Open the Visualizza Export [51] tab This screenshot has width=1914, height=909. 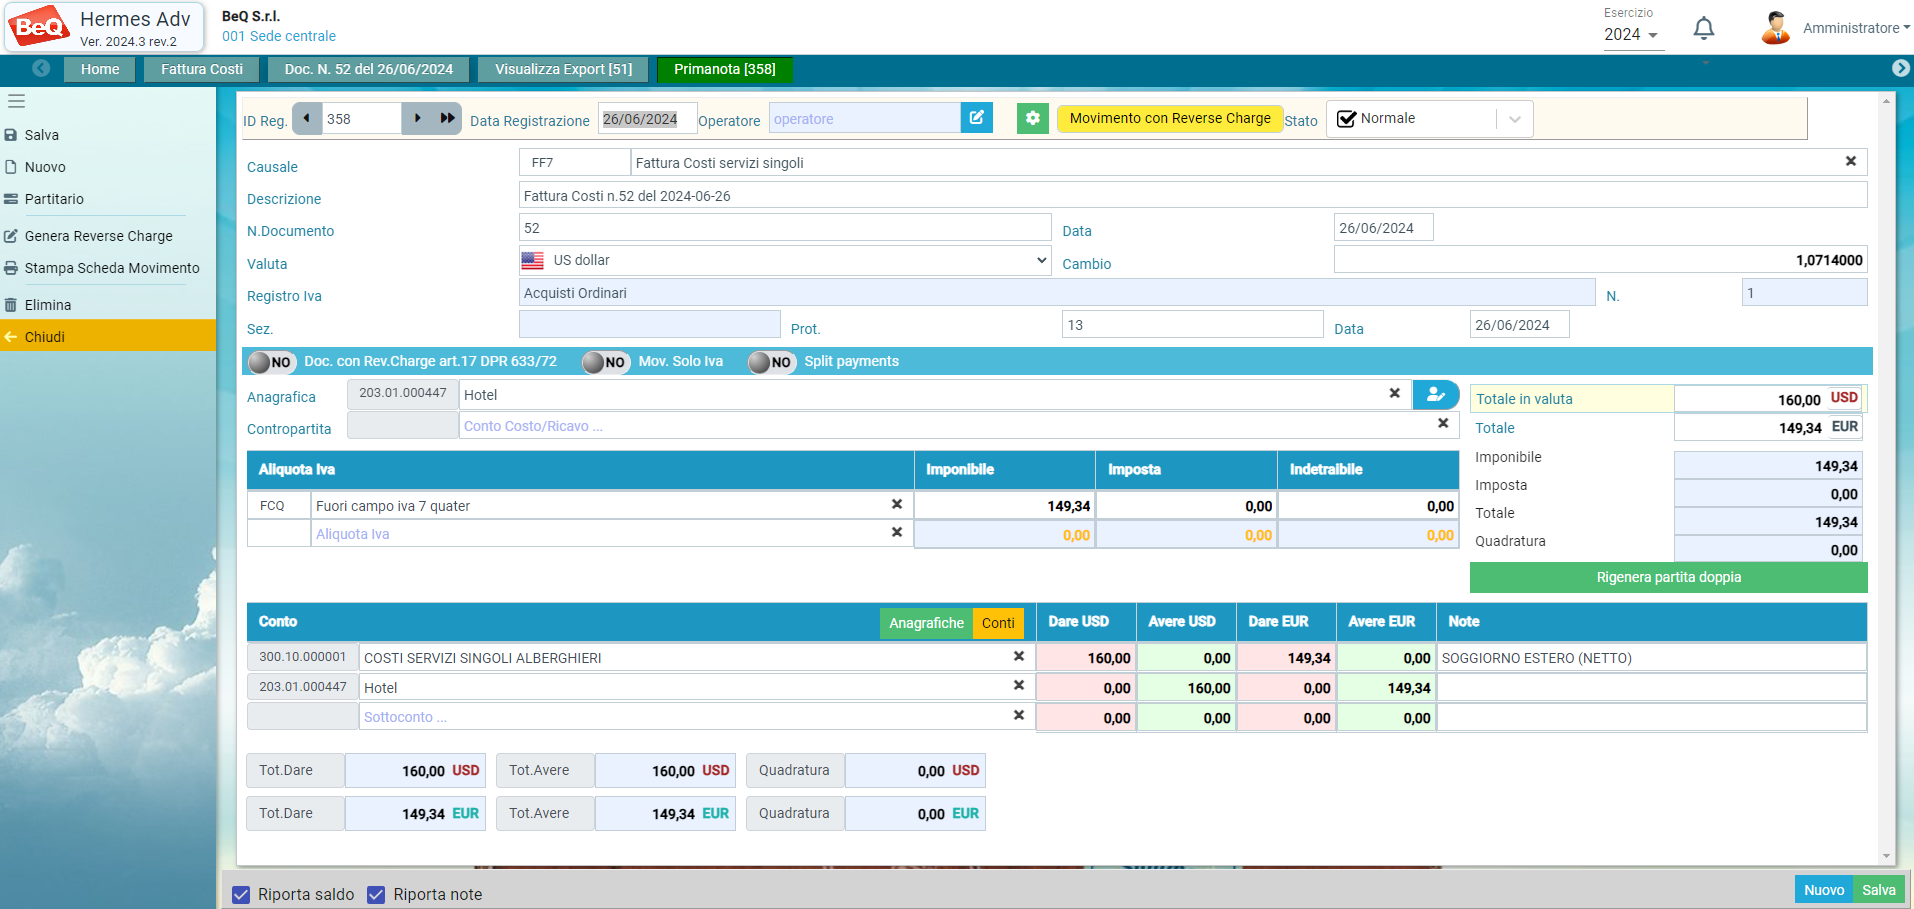[563, 69]
